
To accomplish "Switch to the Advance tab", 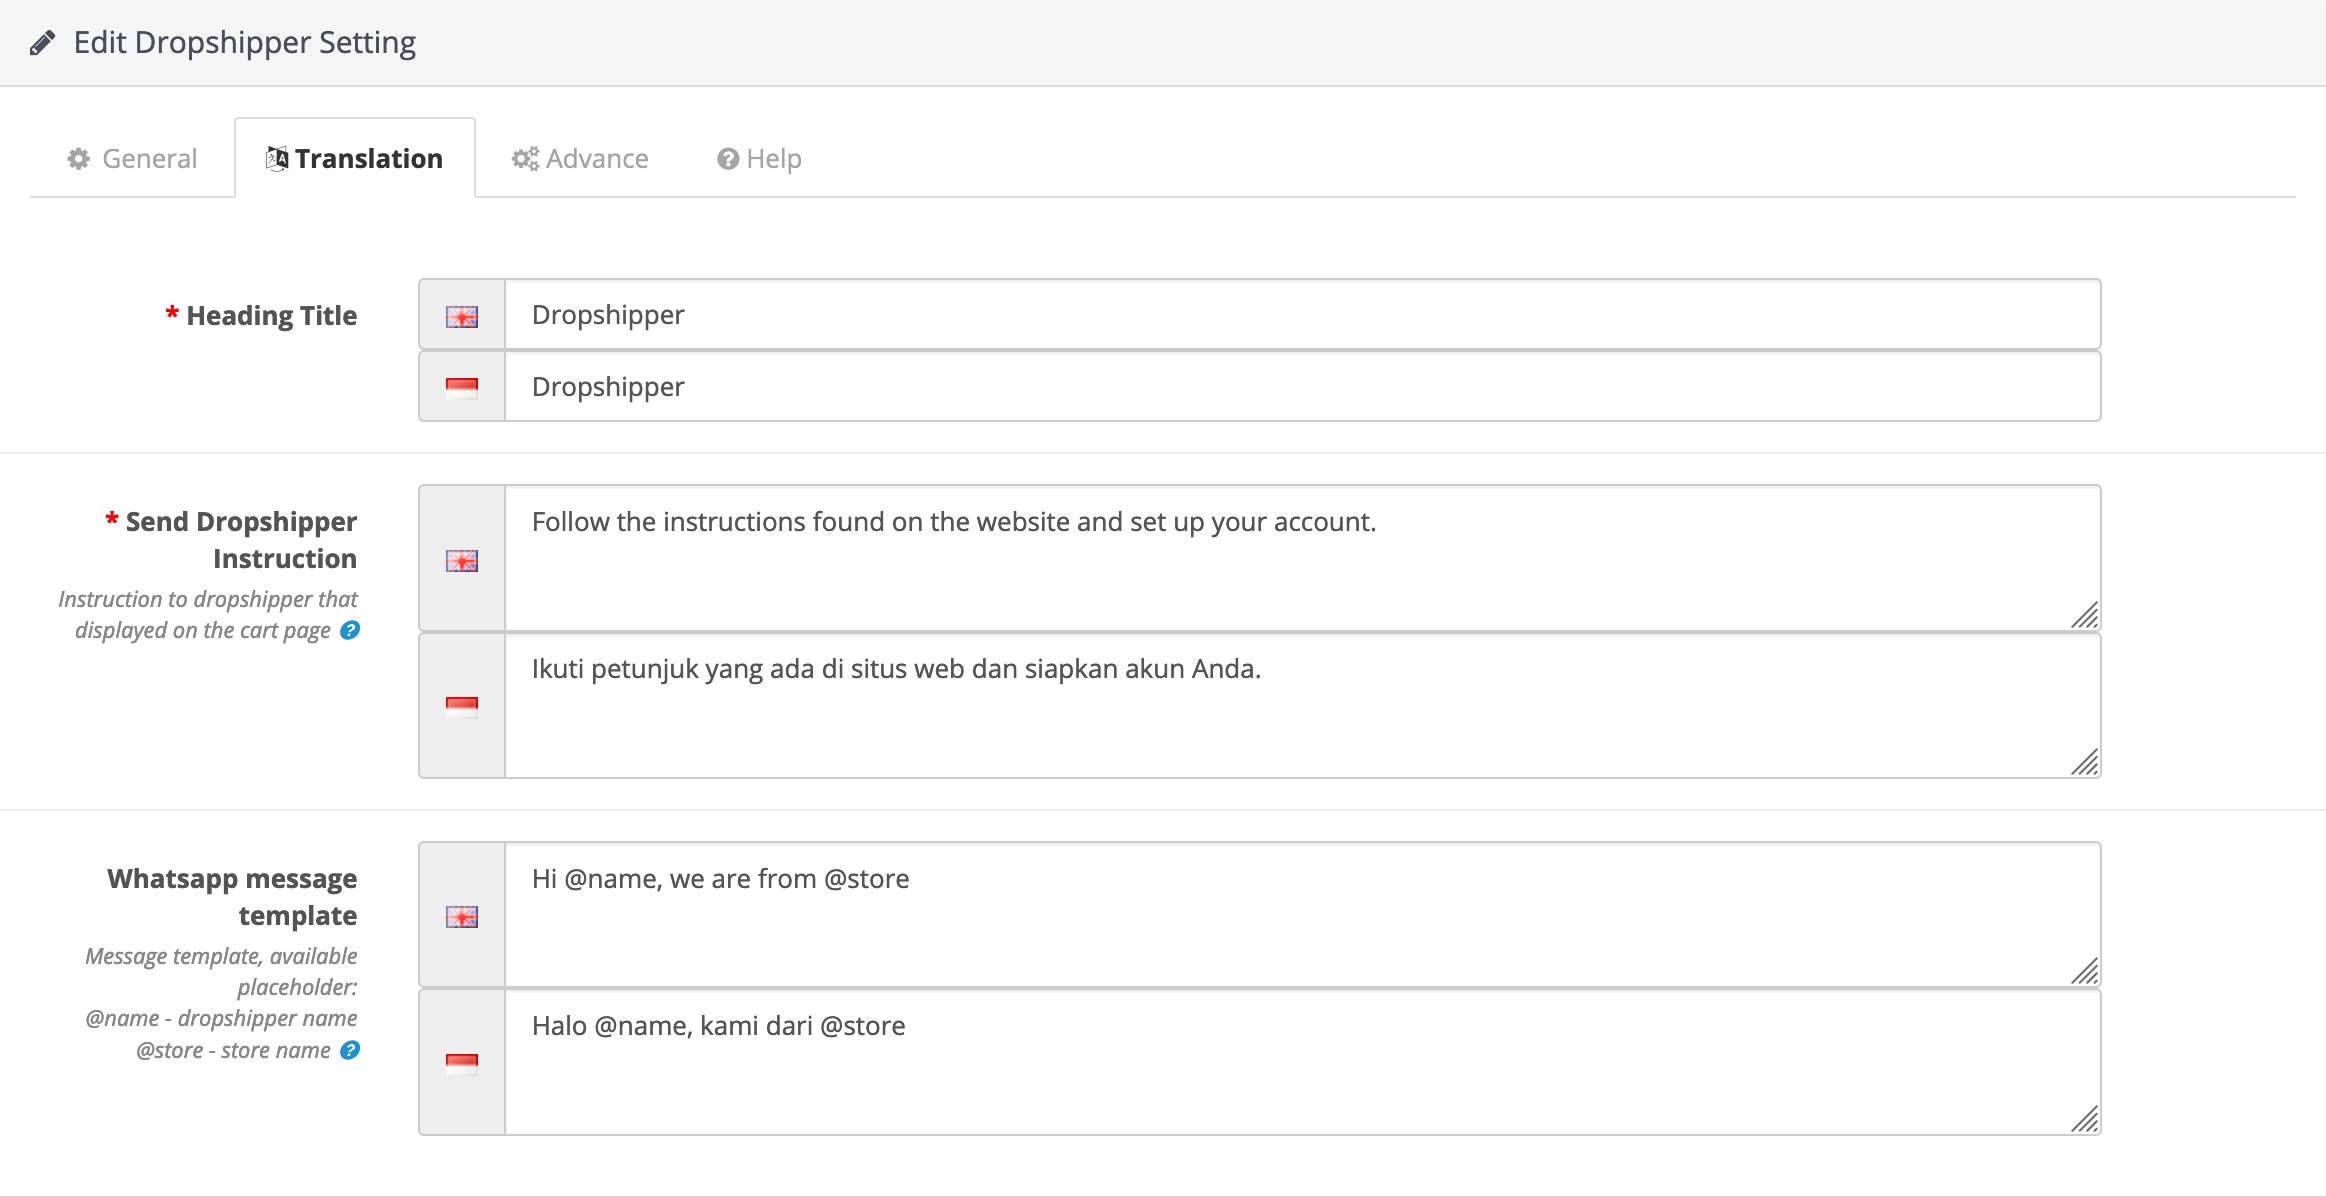I will click(x=580, y=159).
